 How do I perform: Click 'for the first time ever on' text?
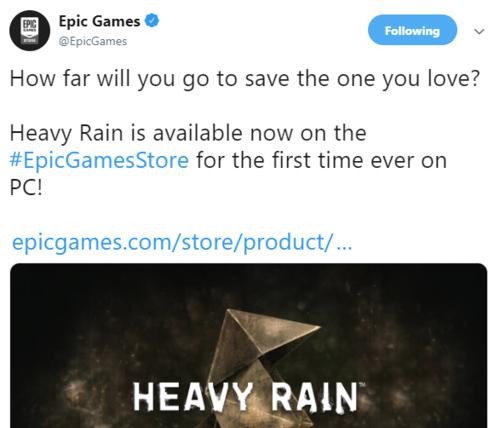[321, 160]
